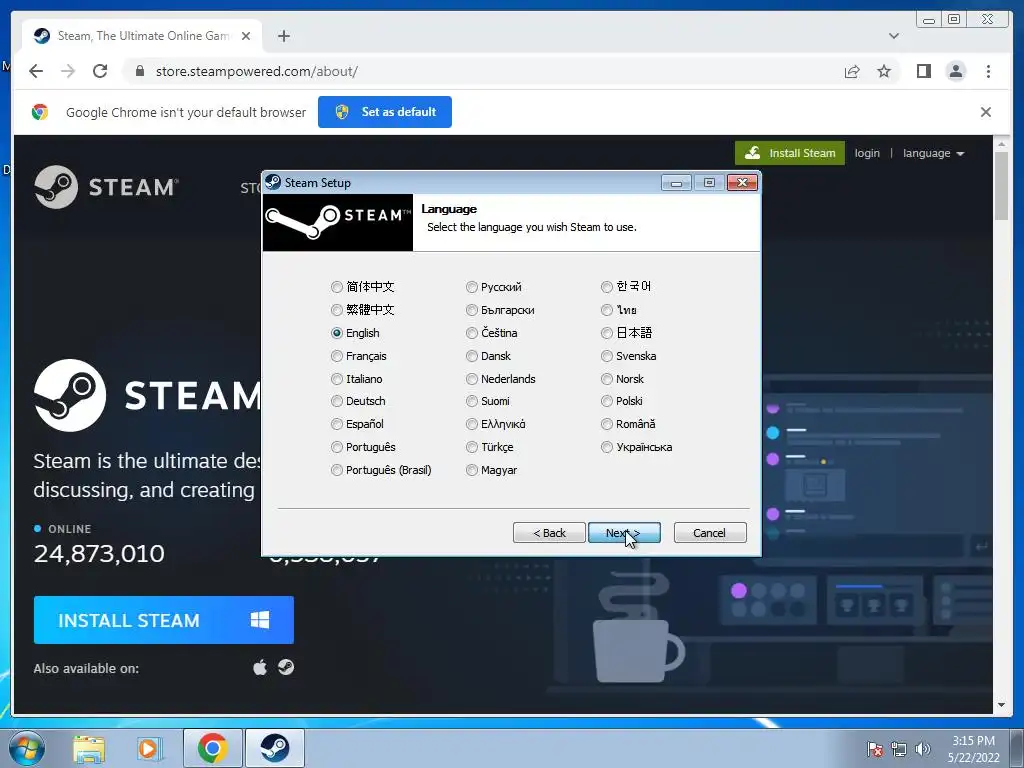
Task: Click the Chrome back arrow
Action: pyautogui.click(x=36, y=71)
